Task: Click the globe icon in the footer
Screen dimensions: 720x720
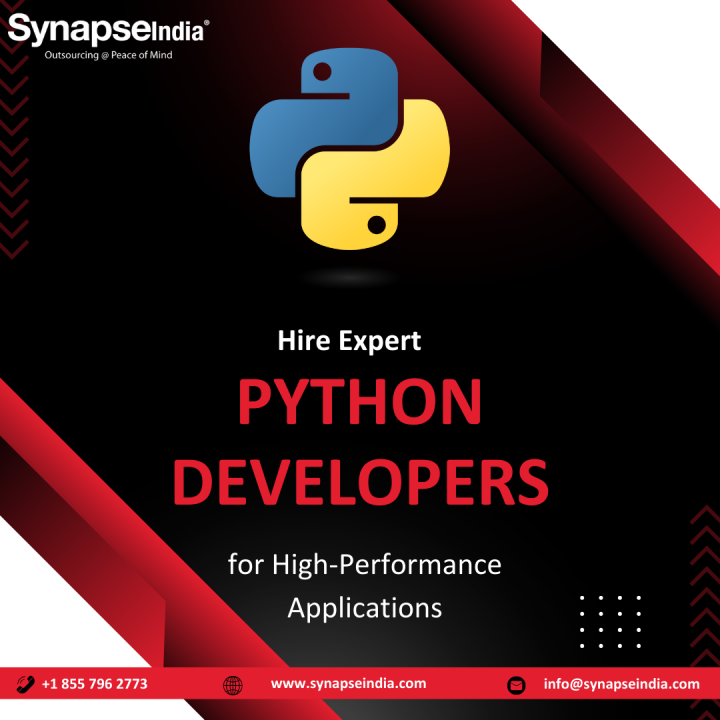Action: tap(233, 685)
